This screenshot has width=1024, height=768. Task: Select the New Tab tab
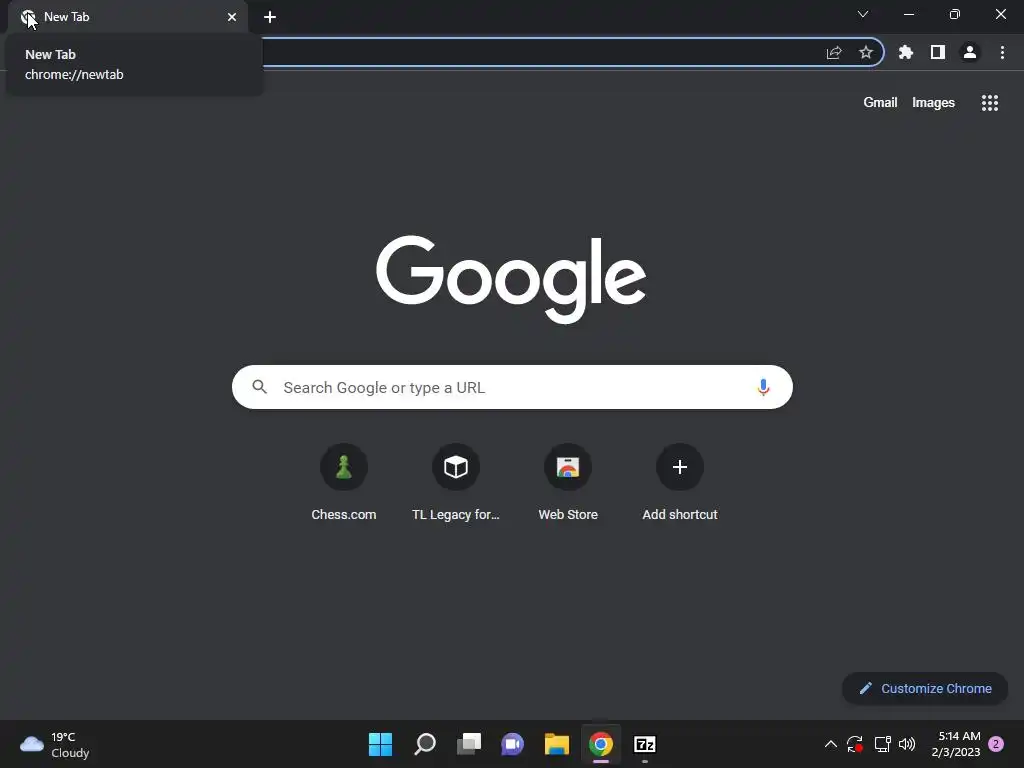pyautogui.click(x=127, y=17)
